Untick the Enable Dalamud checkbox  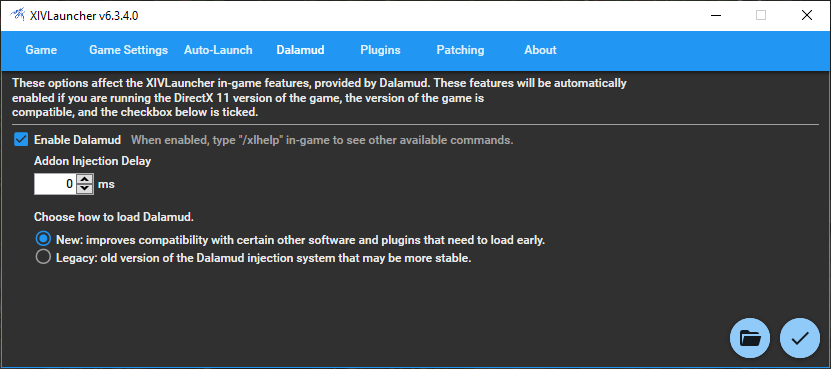(21, 140)
